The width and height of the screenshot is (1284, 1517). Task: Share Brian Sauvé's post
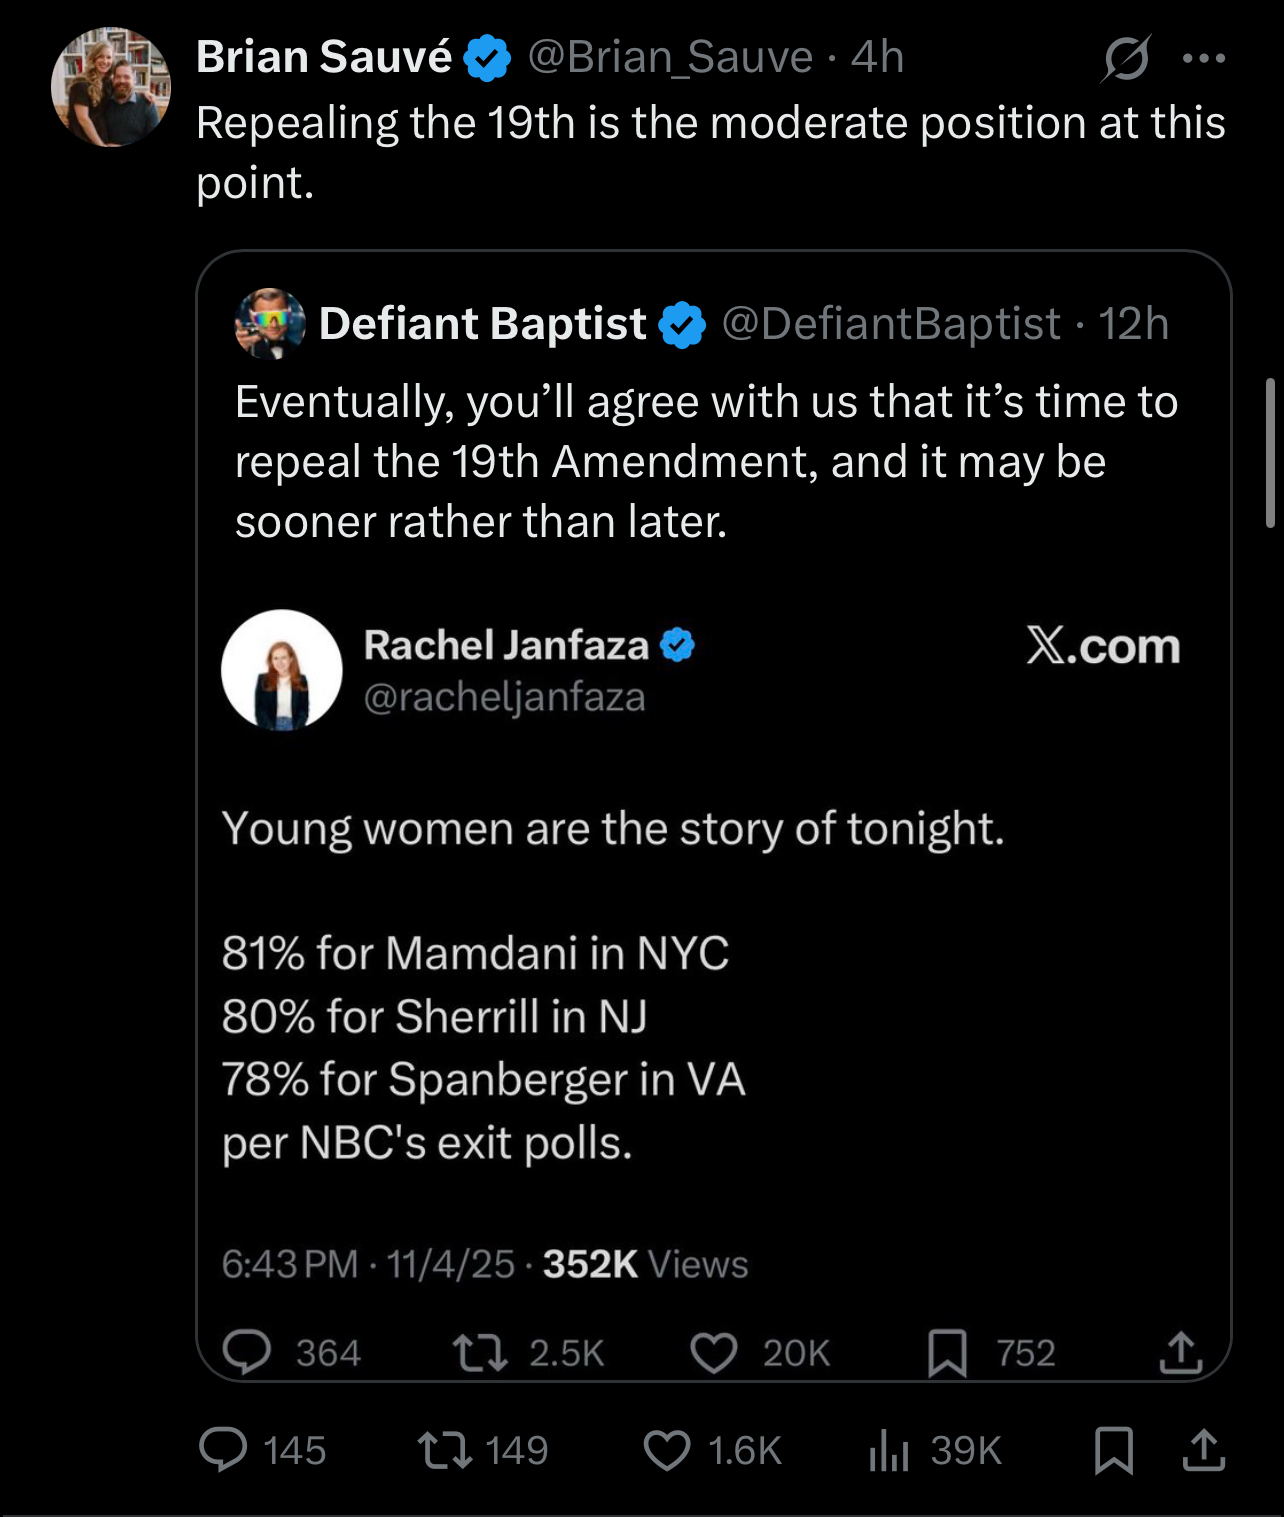point(1203,1450)
